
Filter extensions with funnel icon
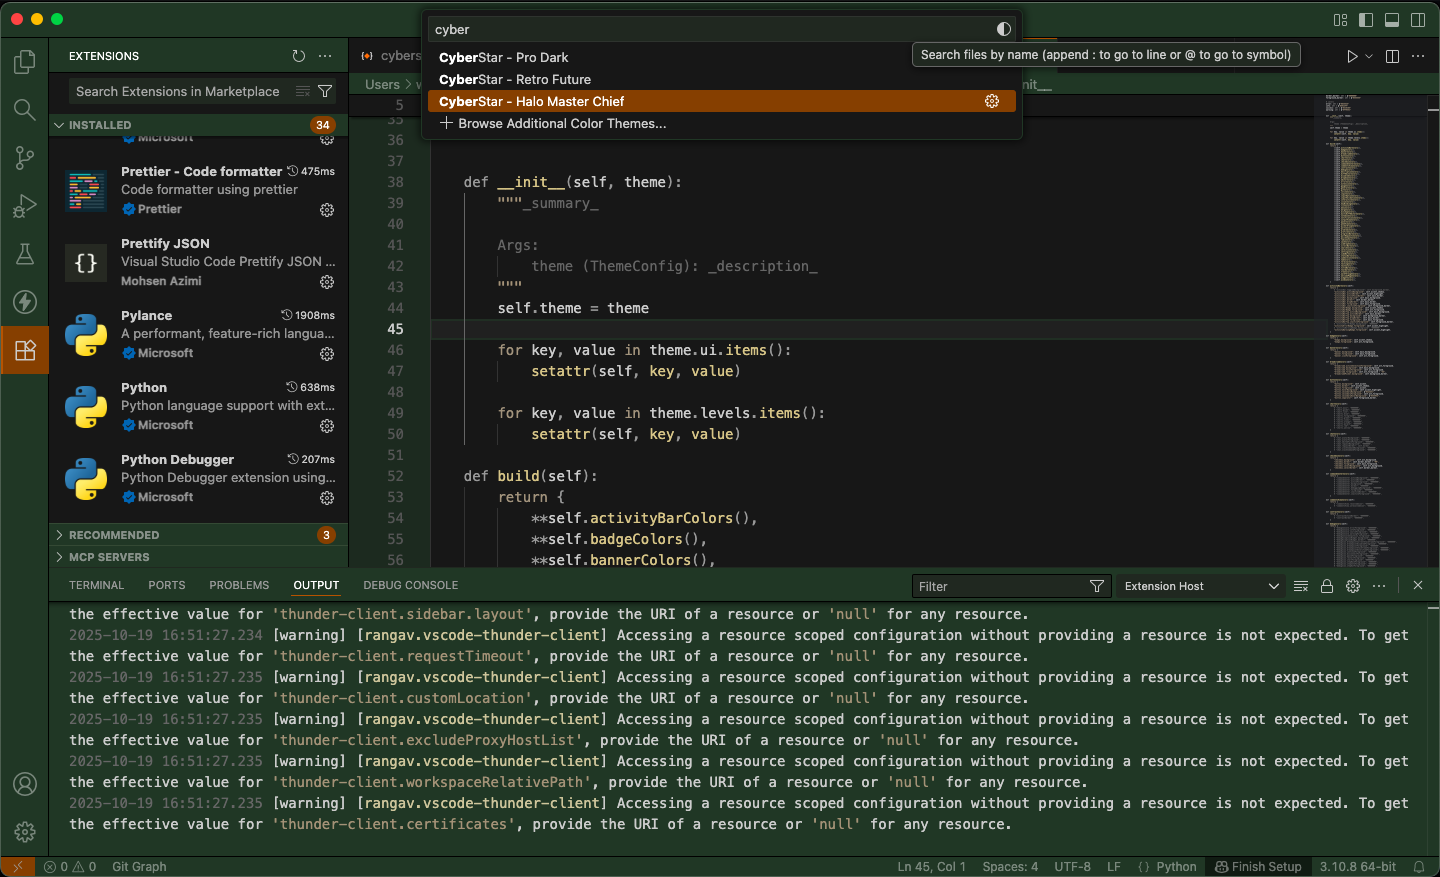325,91
